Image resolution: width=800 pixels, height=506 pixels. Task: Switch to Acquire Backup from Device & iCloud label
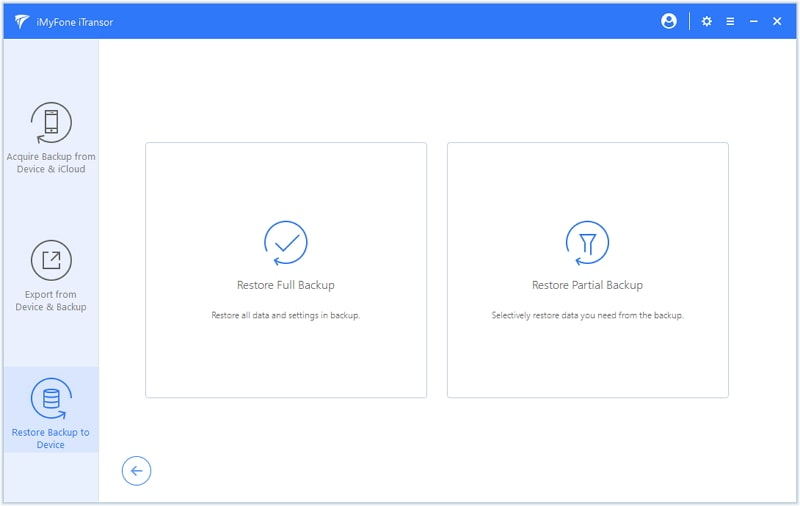51,163
